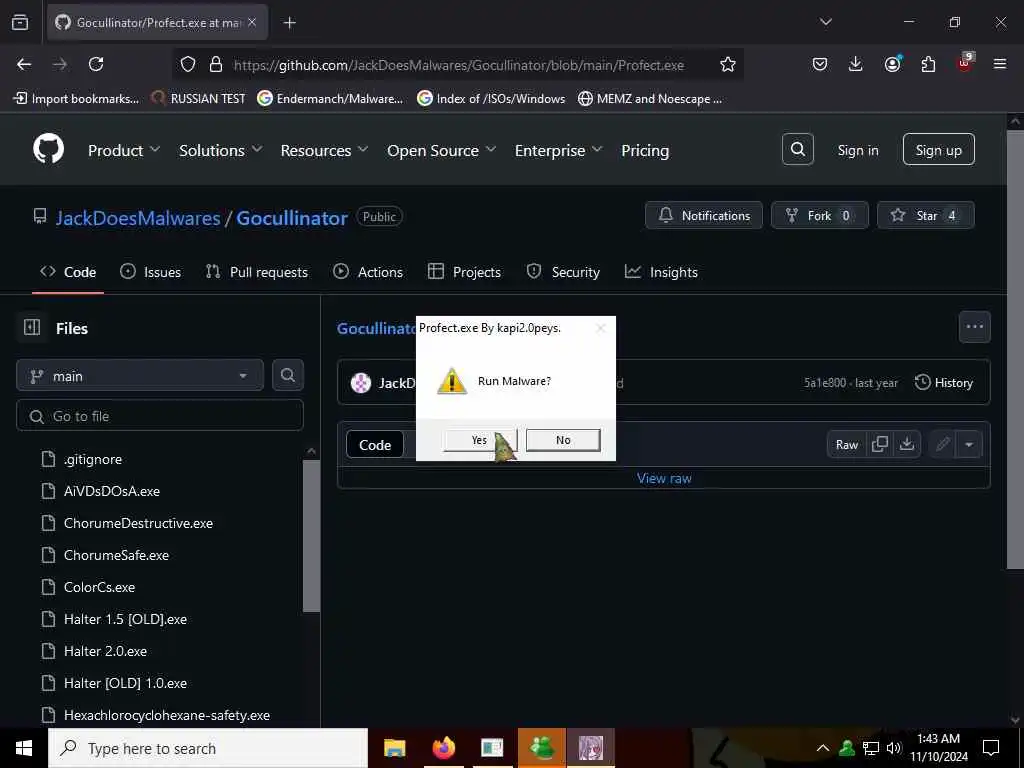This screenshot has height=768, width=1024.
Task: Download raw file icon next to Raw
Action: coord(906,444)
